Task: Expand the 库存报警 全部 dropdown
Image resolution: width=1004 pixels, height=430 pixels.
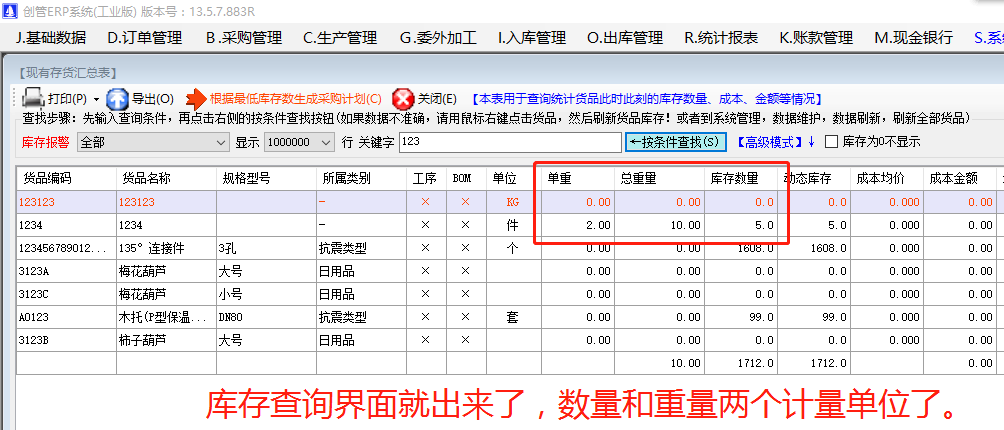Action: pos(221,143)
